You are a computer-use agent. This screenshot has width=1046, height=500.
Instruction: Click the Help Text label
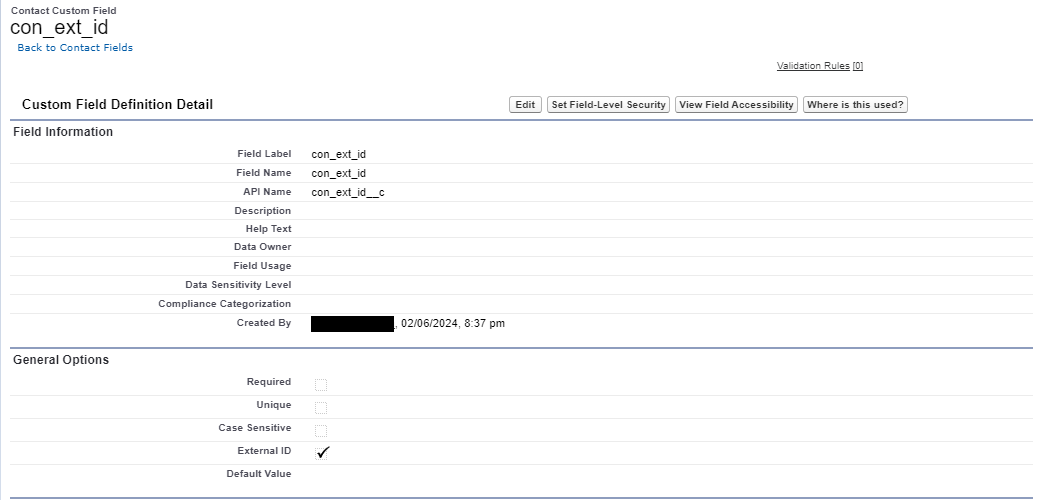tap(268, 229)
